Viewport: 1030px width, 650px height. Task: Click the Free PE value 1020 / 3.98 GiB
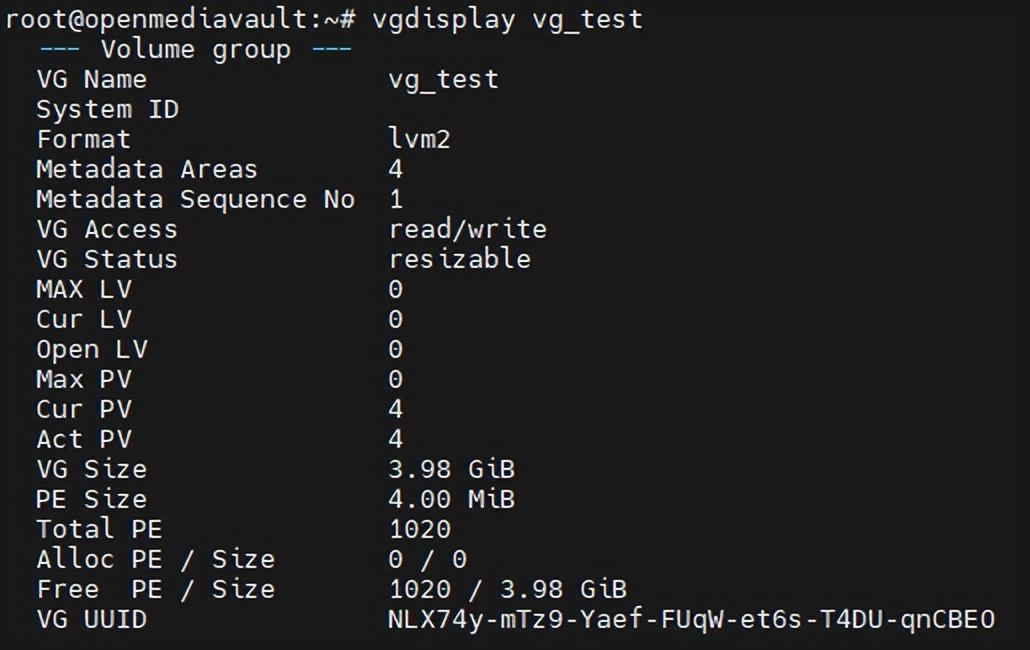(508, 590)
